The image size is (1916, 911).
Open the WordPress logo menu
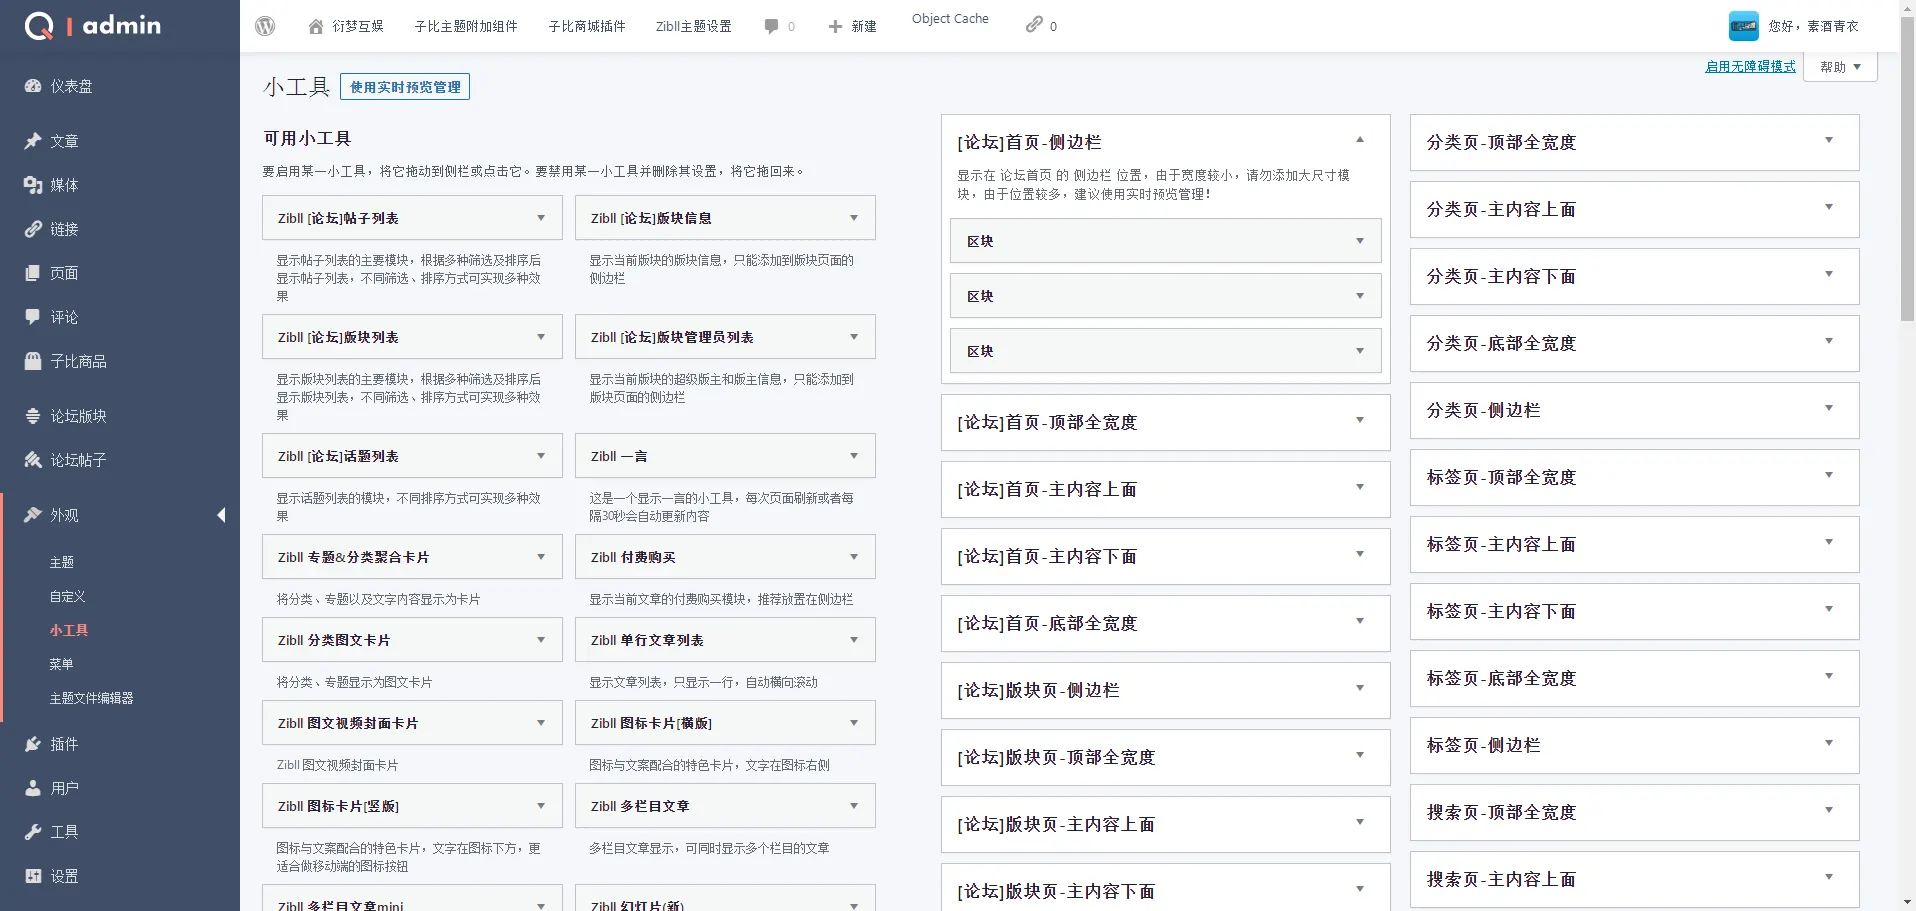[265, 26]
